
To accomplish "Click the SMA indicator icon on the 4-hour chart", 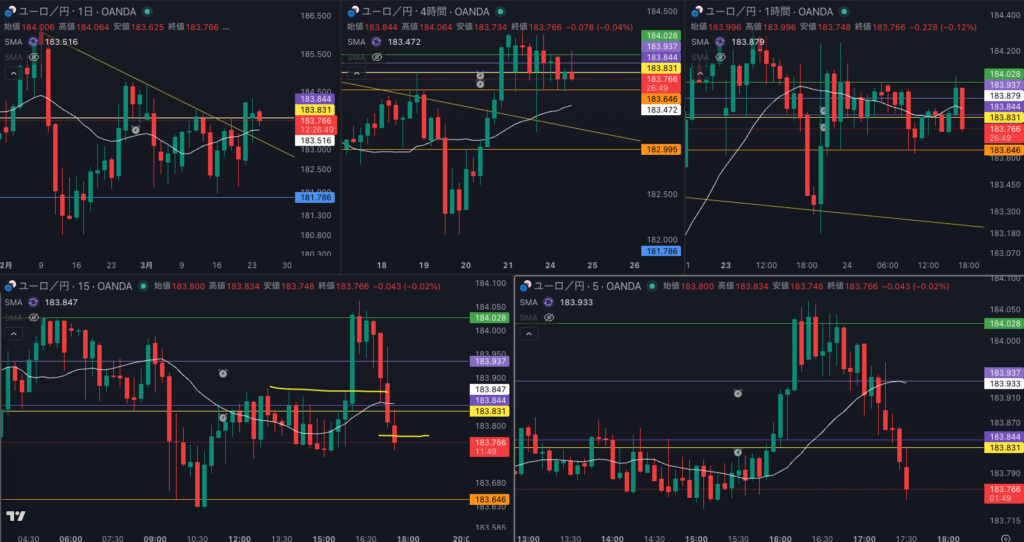I will coord(376,42).
